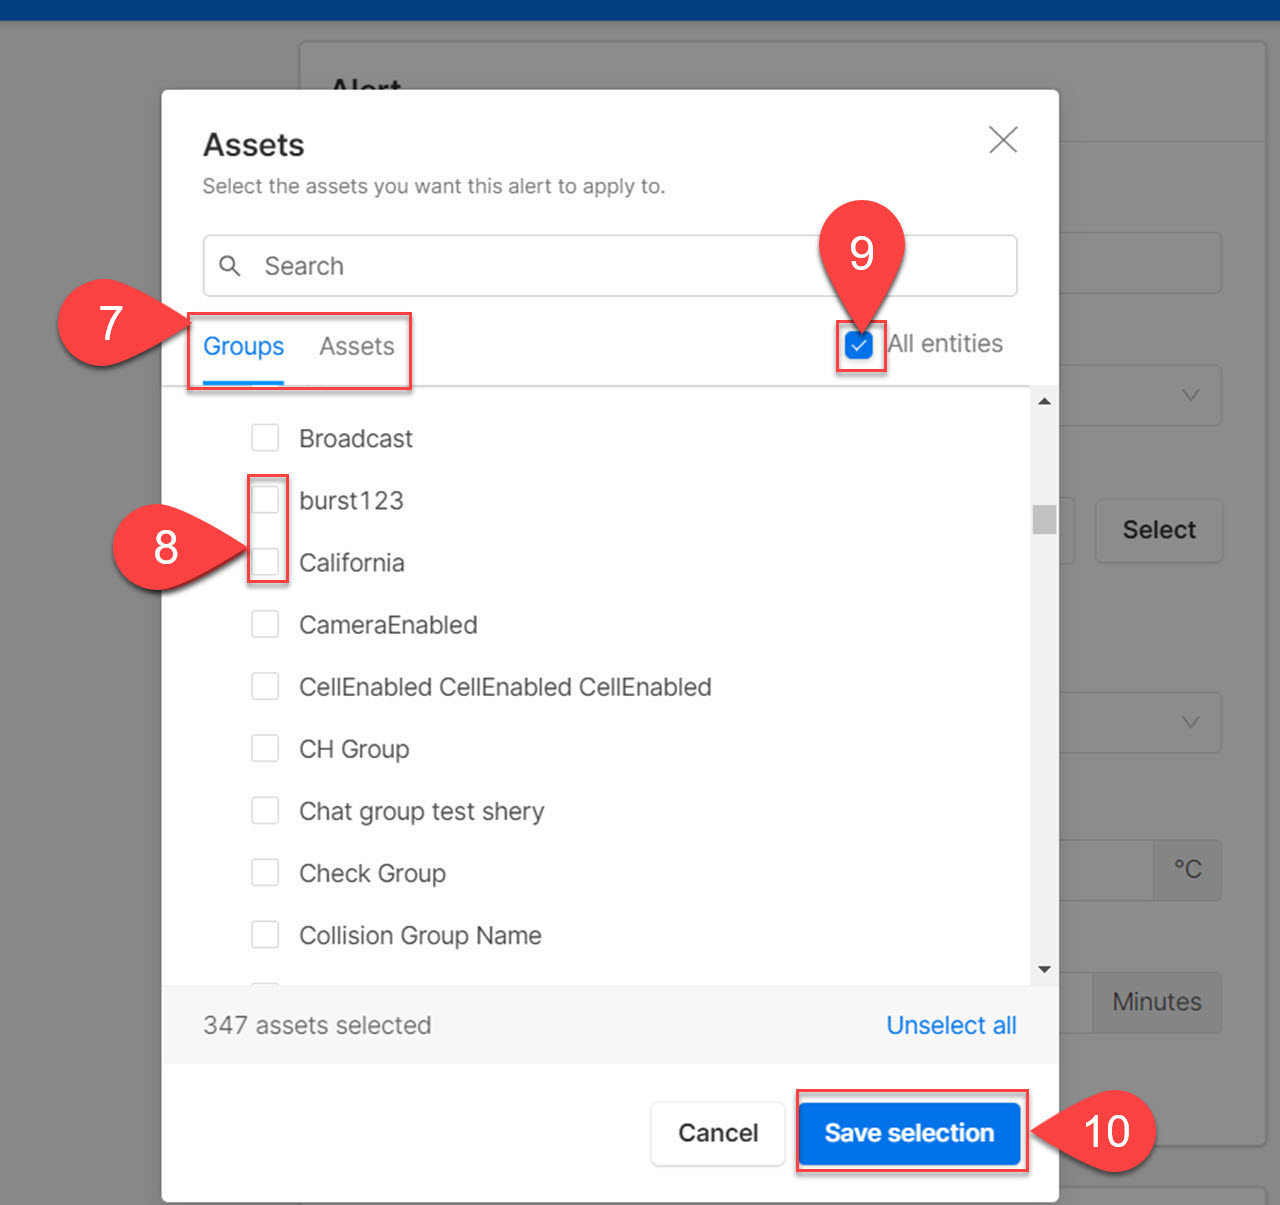Switch to the Assets tab
Image resolution: width=1280 pixels, height=1205 pixels.
[x=357, y=347]
